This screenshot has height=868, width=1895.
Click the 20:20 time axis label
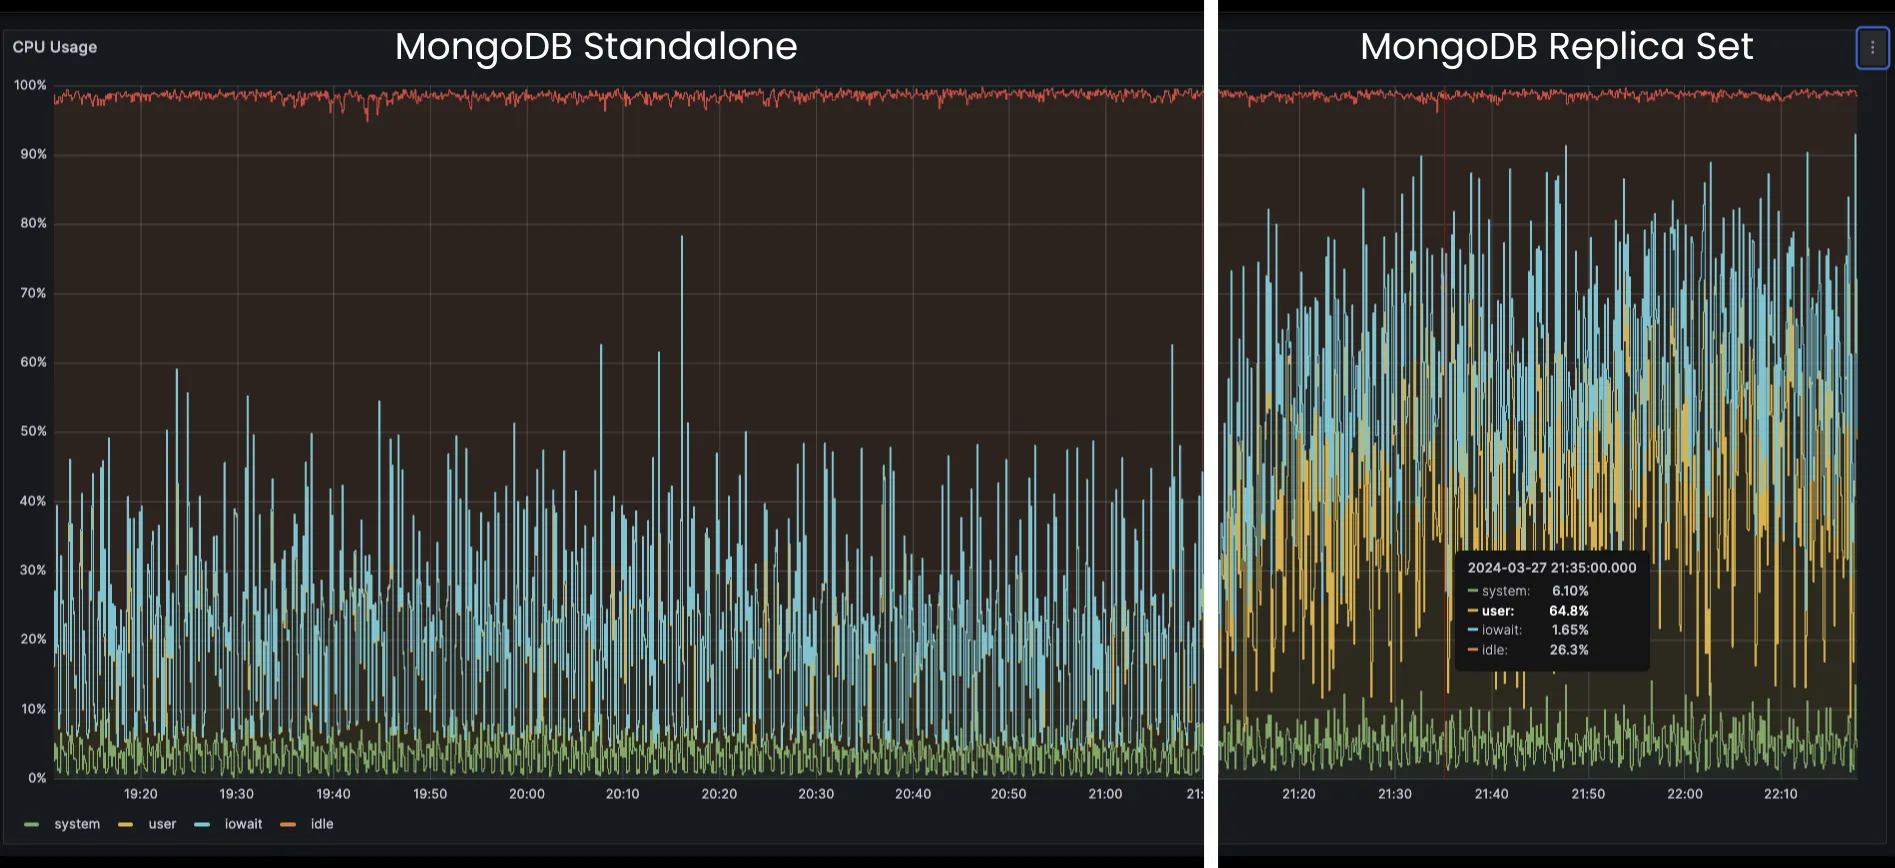pyautogui.click(x=719, y=794)
